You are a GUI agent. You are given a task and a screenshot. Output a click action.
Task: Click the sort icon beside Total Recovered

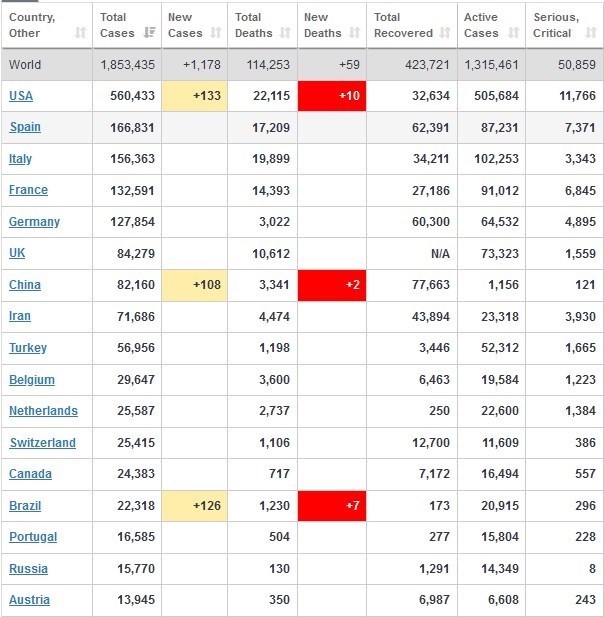[446, 33]
